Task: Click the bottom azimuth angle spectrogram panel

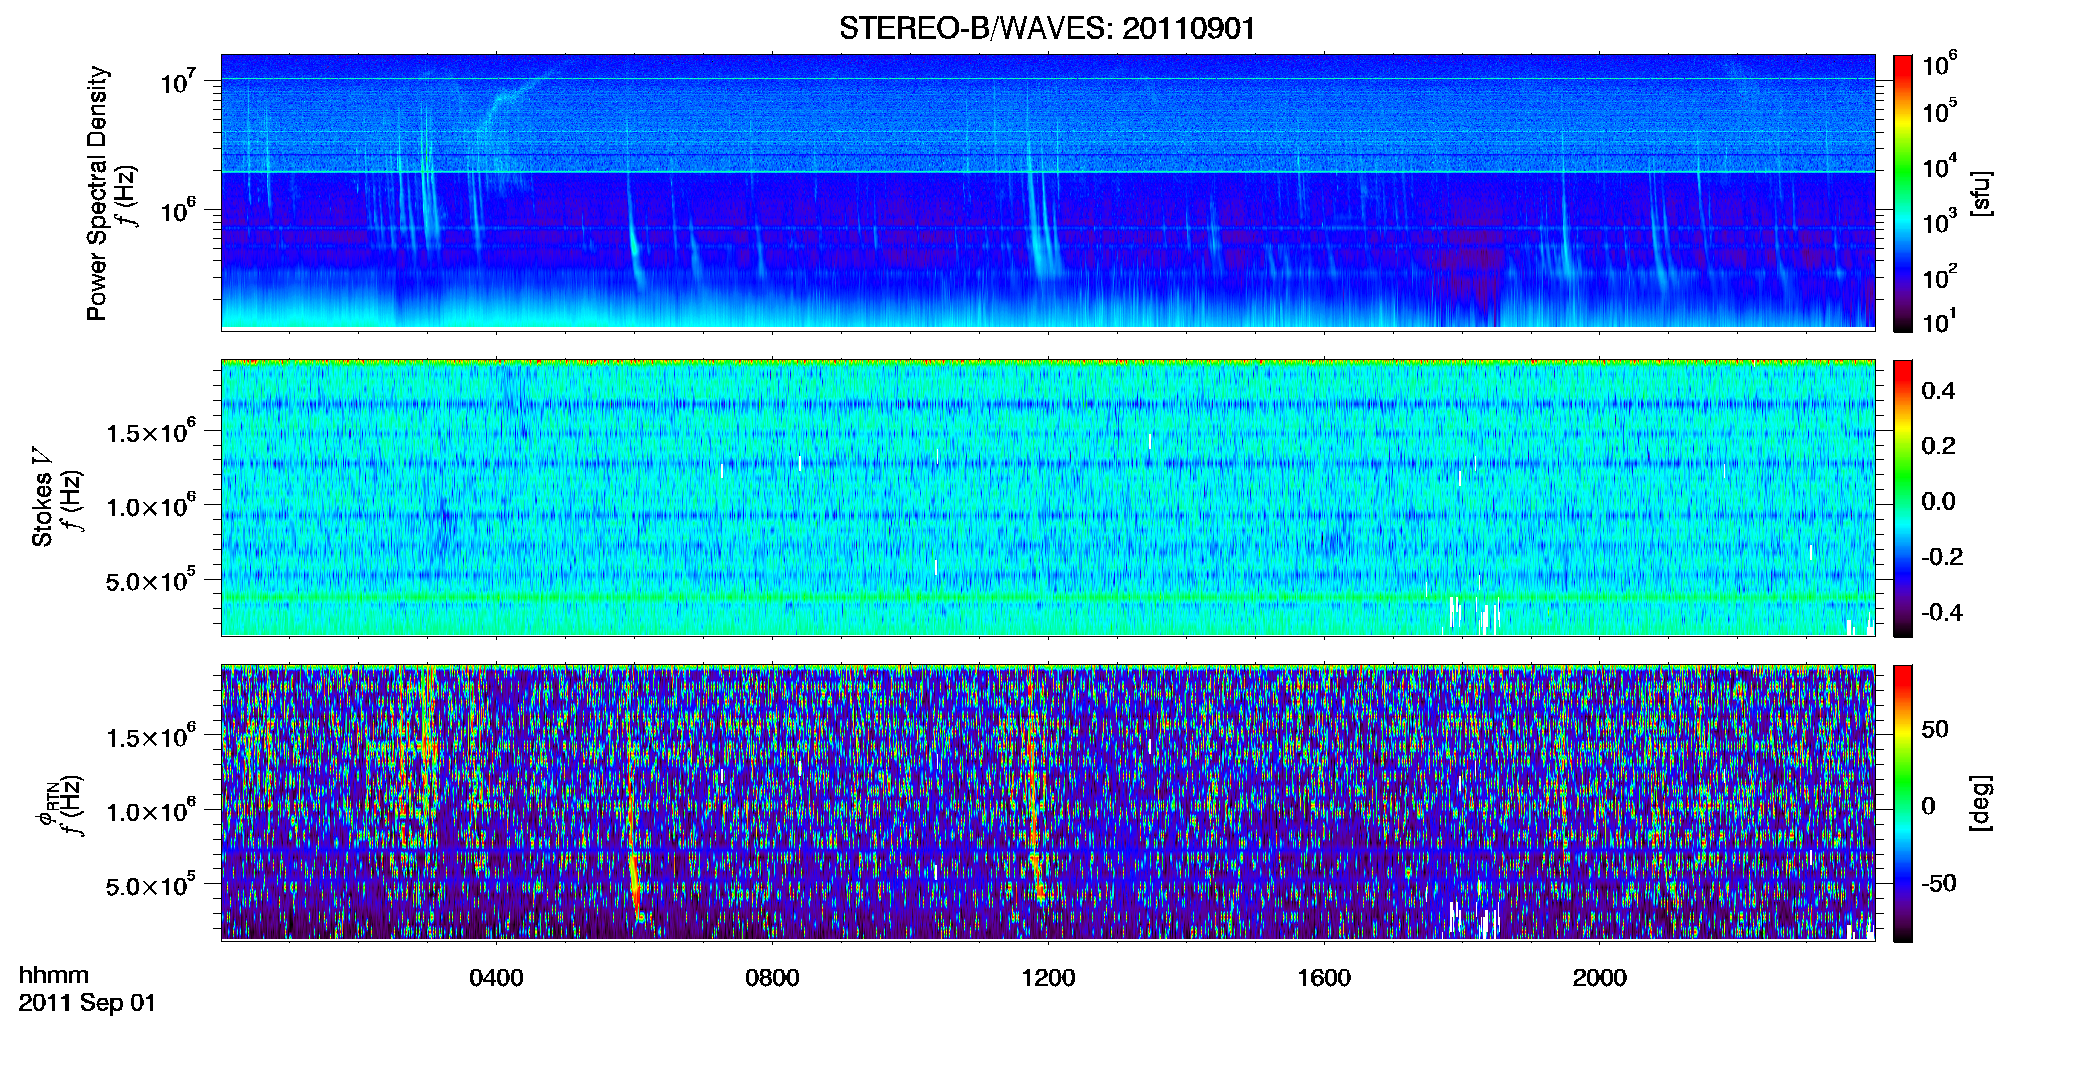Action: [x=1048, y=802]
